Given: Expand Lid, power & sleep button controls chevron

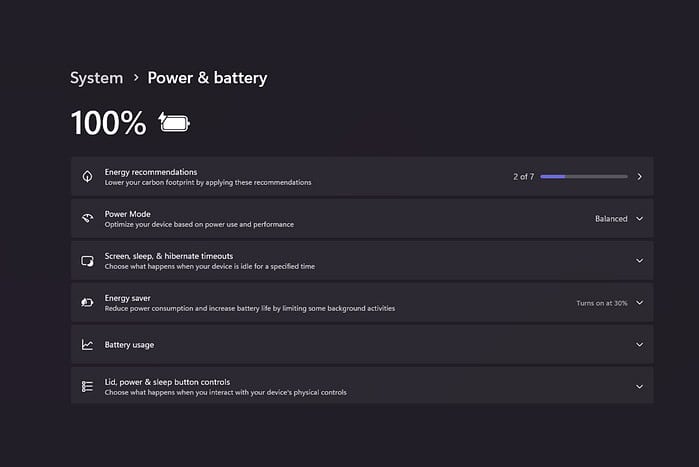Looking at the screenshot, I should 639,386.
